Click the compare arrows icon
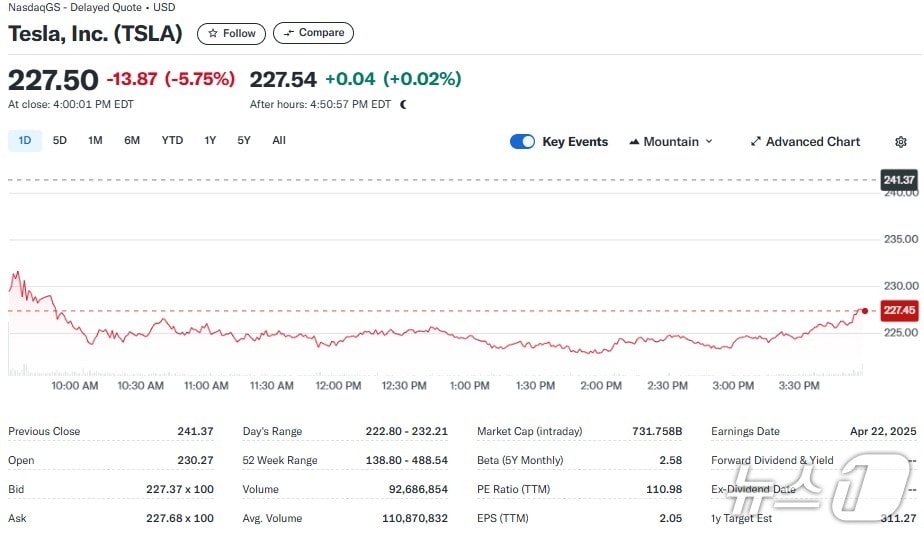Image resolution: width=924 pixels, height=535 pixels. (289, 33)
